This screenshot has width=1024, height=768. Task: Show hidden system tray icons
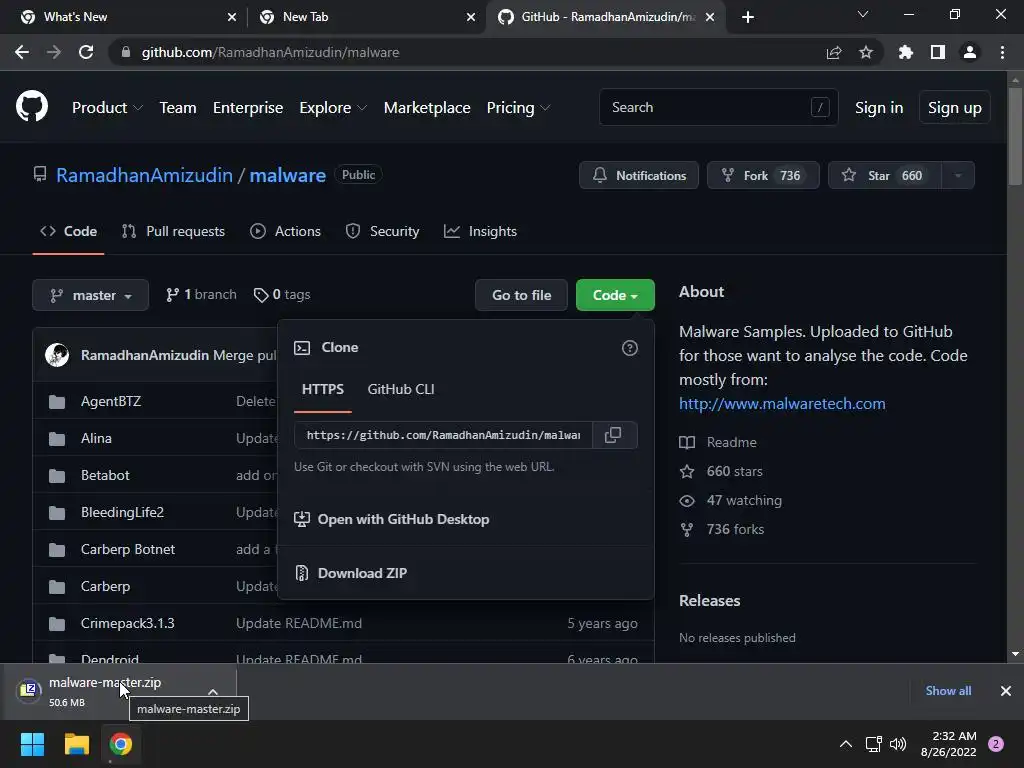point(846,744)
